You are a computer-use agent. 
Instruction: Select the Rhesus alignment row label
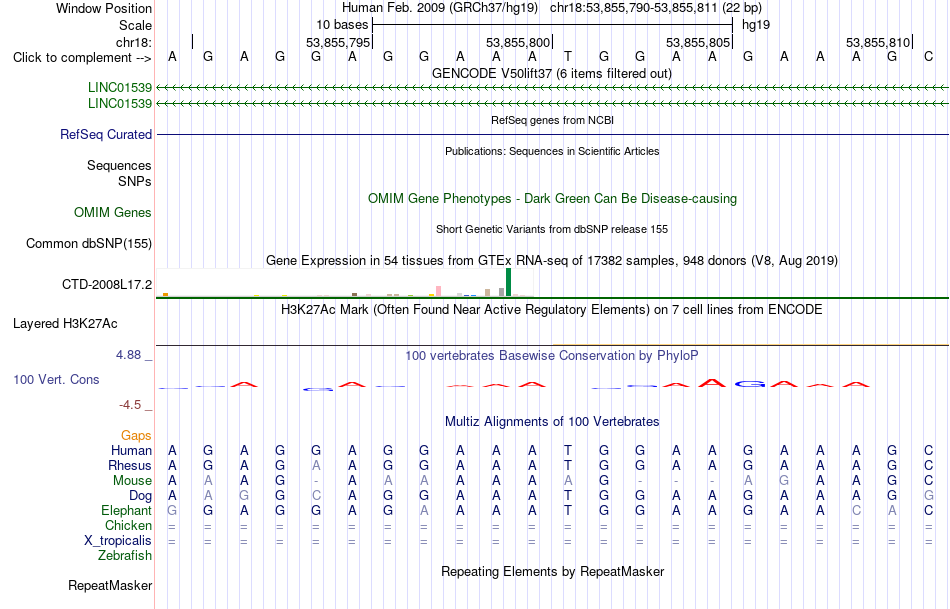click(130, 465)
